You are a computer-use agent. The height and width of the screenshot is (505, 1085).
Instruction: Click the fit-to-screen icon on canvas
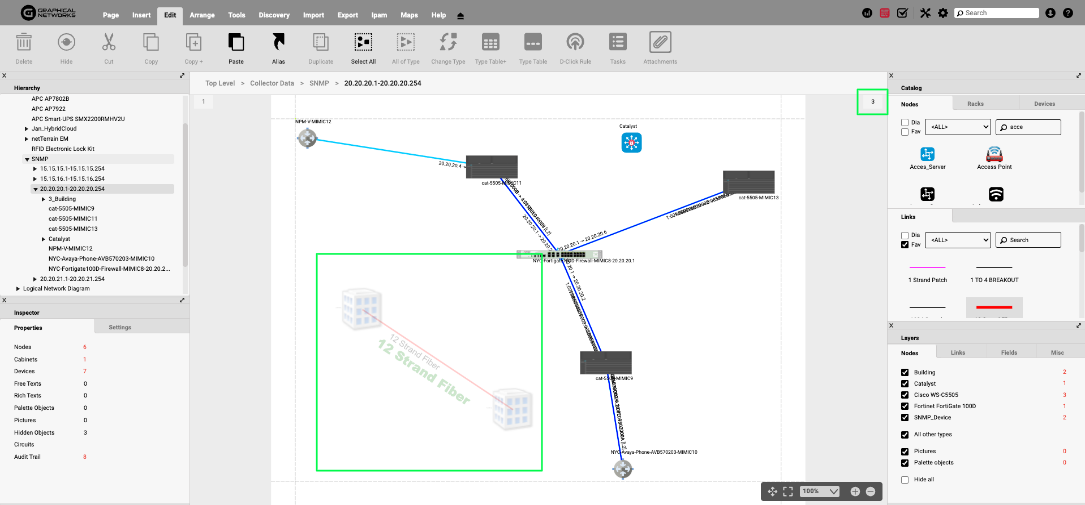click(788, 492)
